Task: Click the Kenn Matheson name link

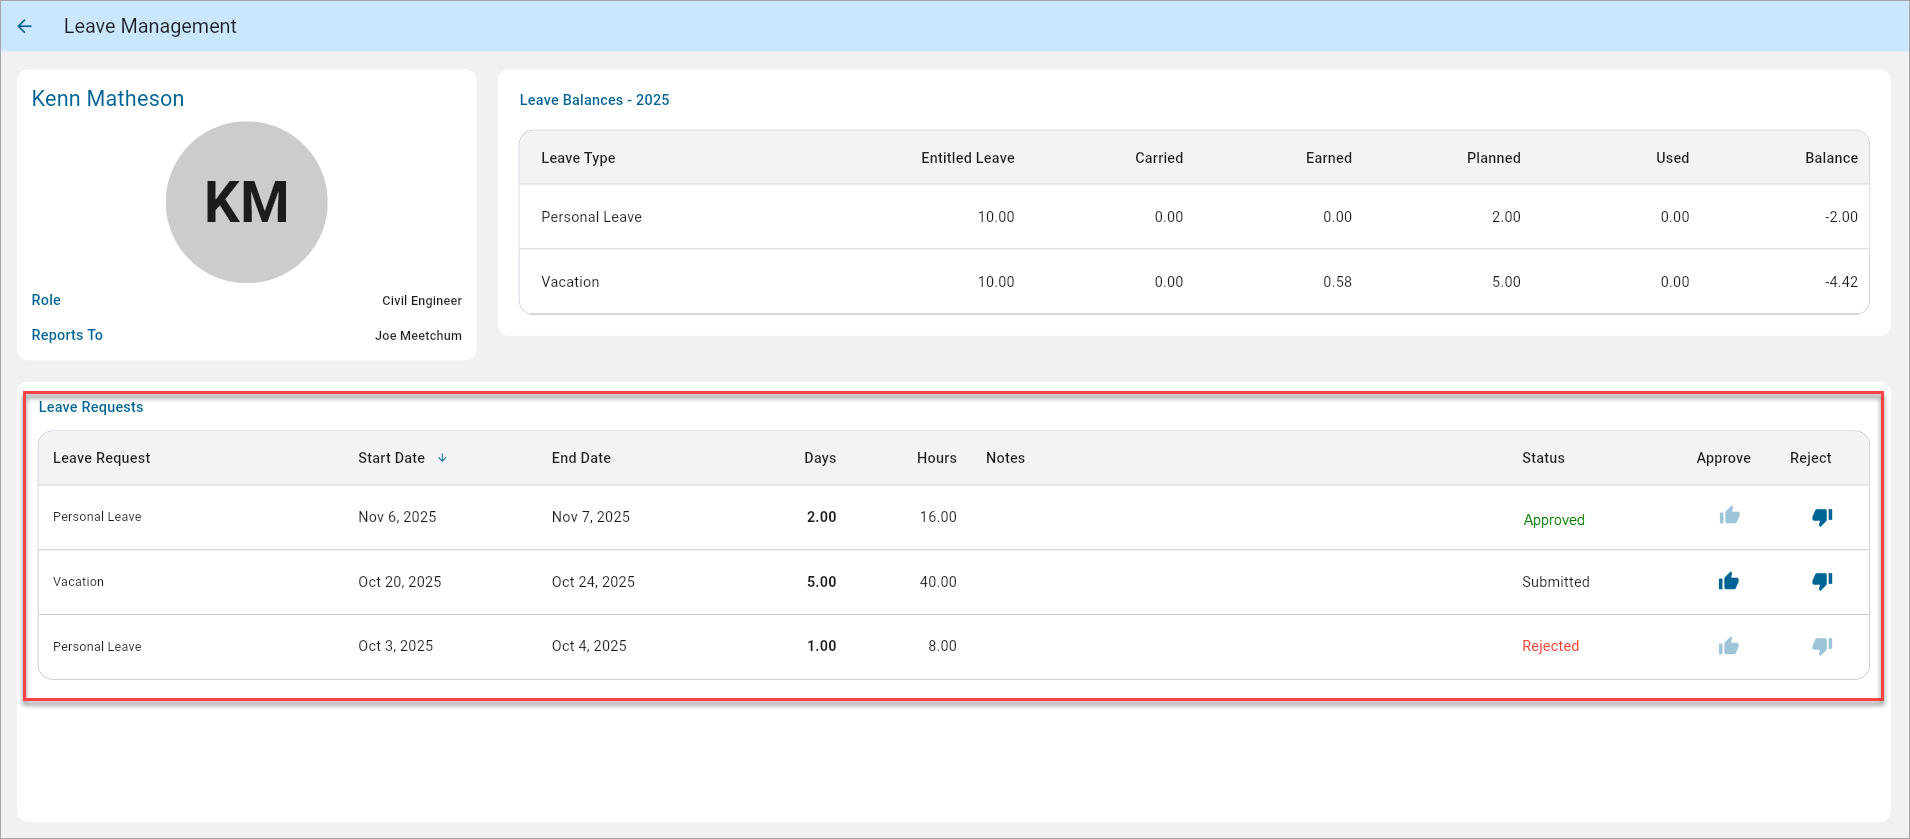Action: [108, 99]
